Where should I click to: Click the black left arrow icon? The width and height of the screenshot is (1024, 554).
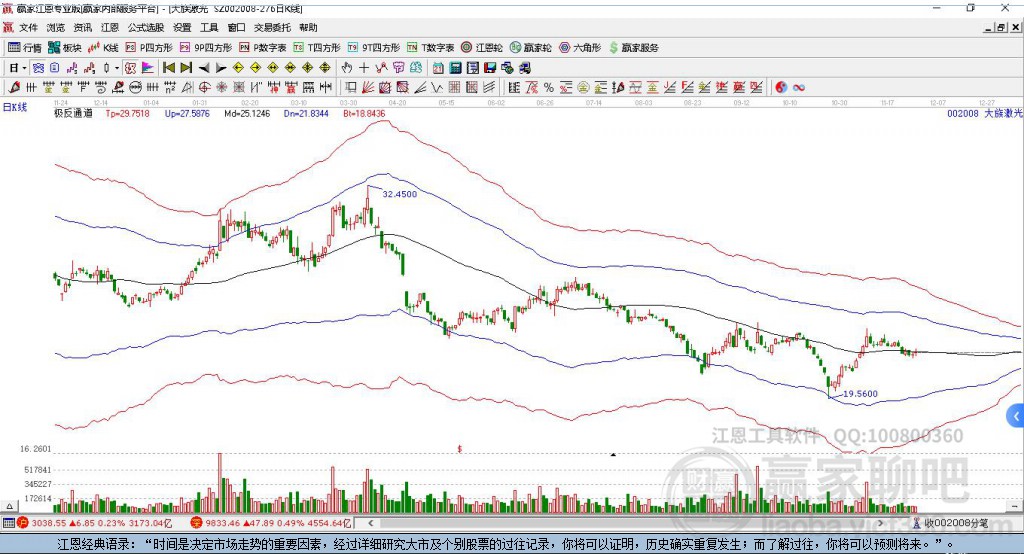coord(204,67)
